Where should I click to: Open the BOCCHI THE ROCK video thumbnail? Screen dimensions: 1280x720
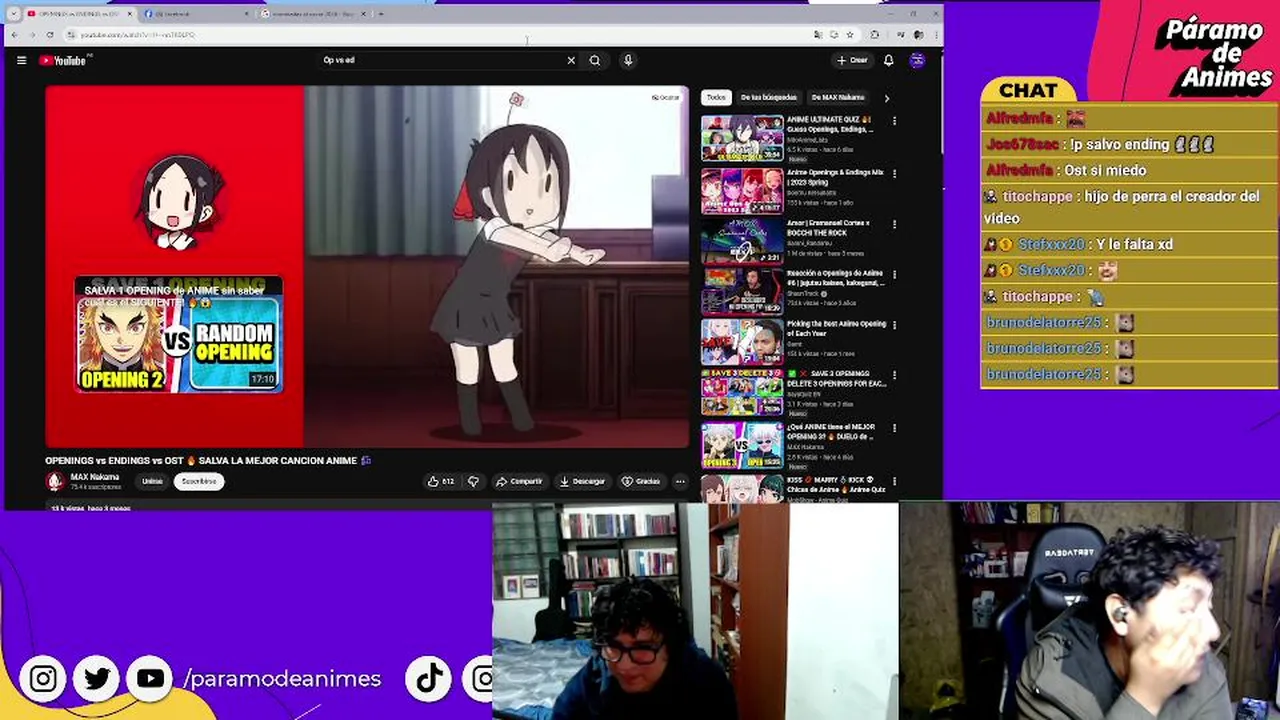point(742,241)
